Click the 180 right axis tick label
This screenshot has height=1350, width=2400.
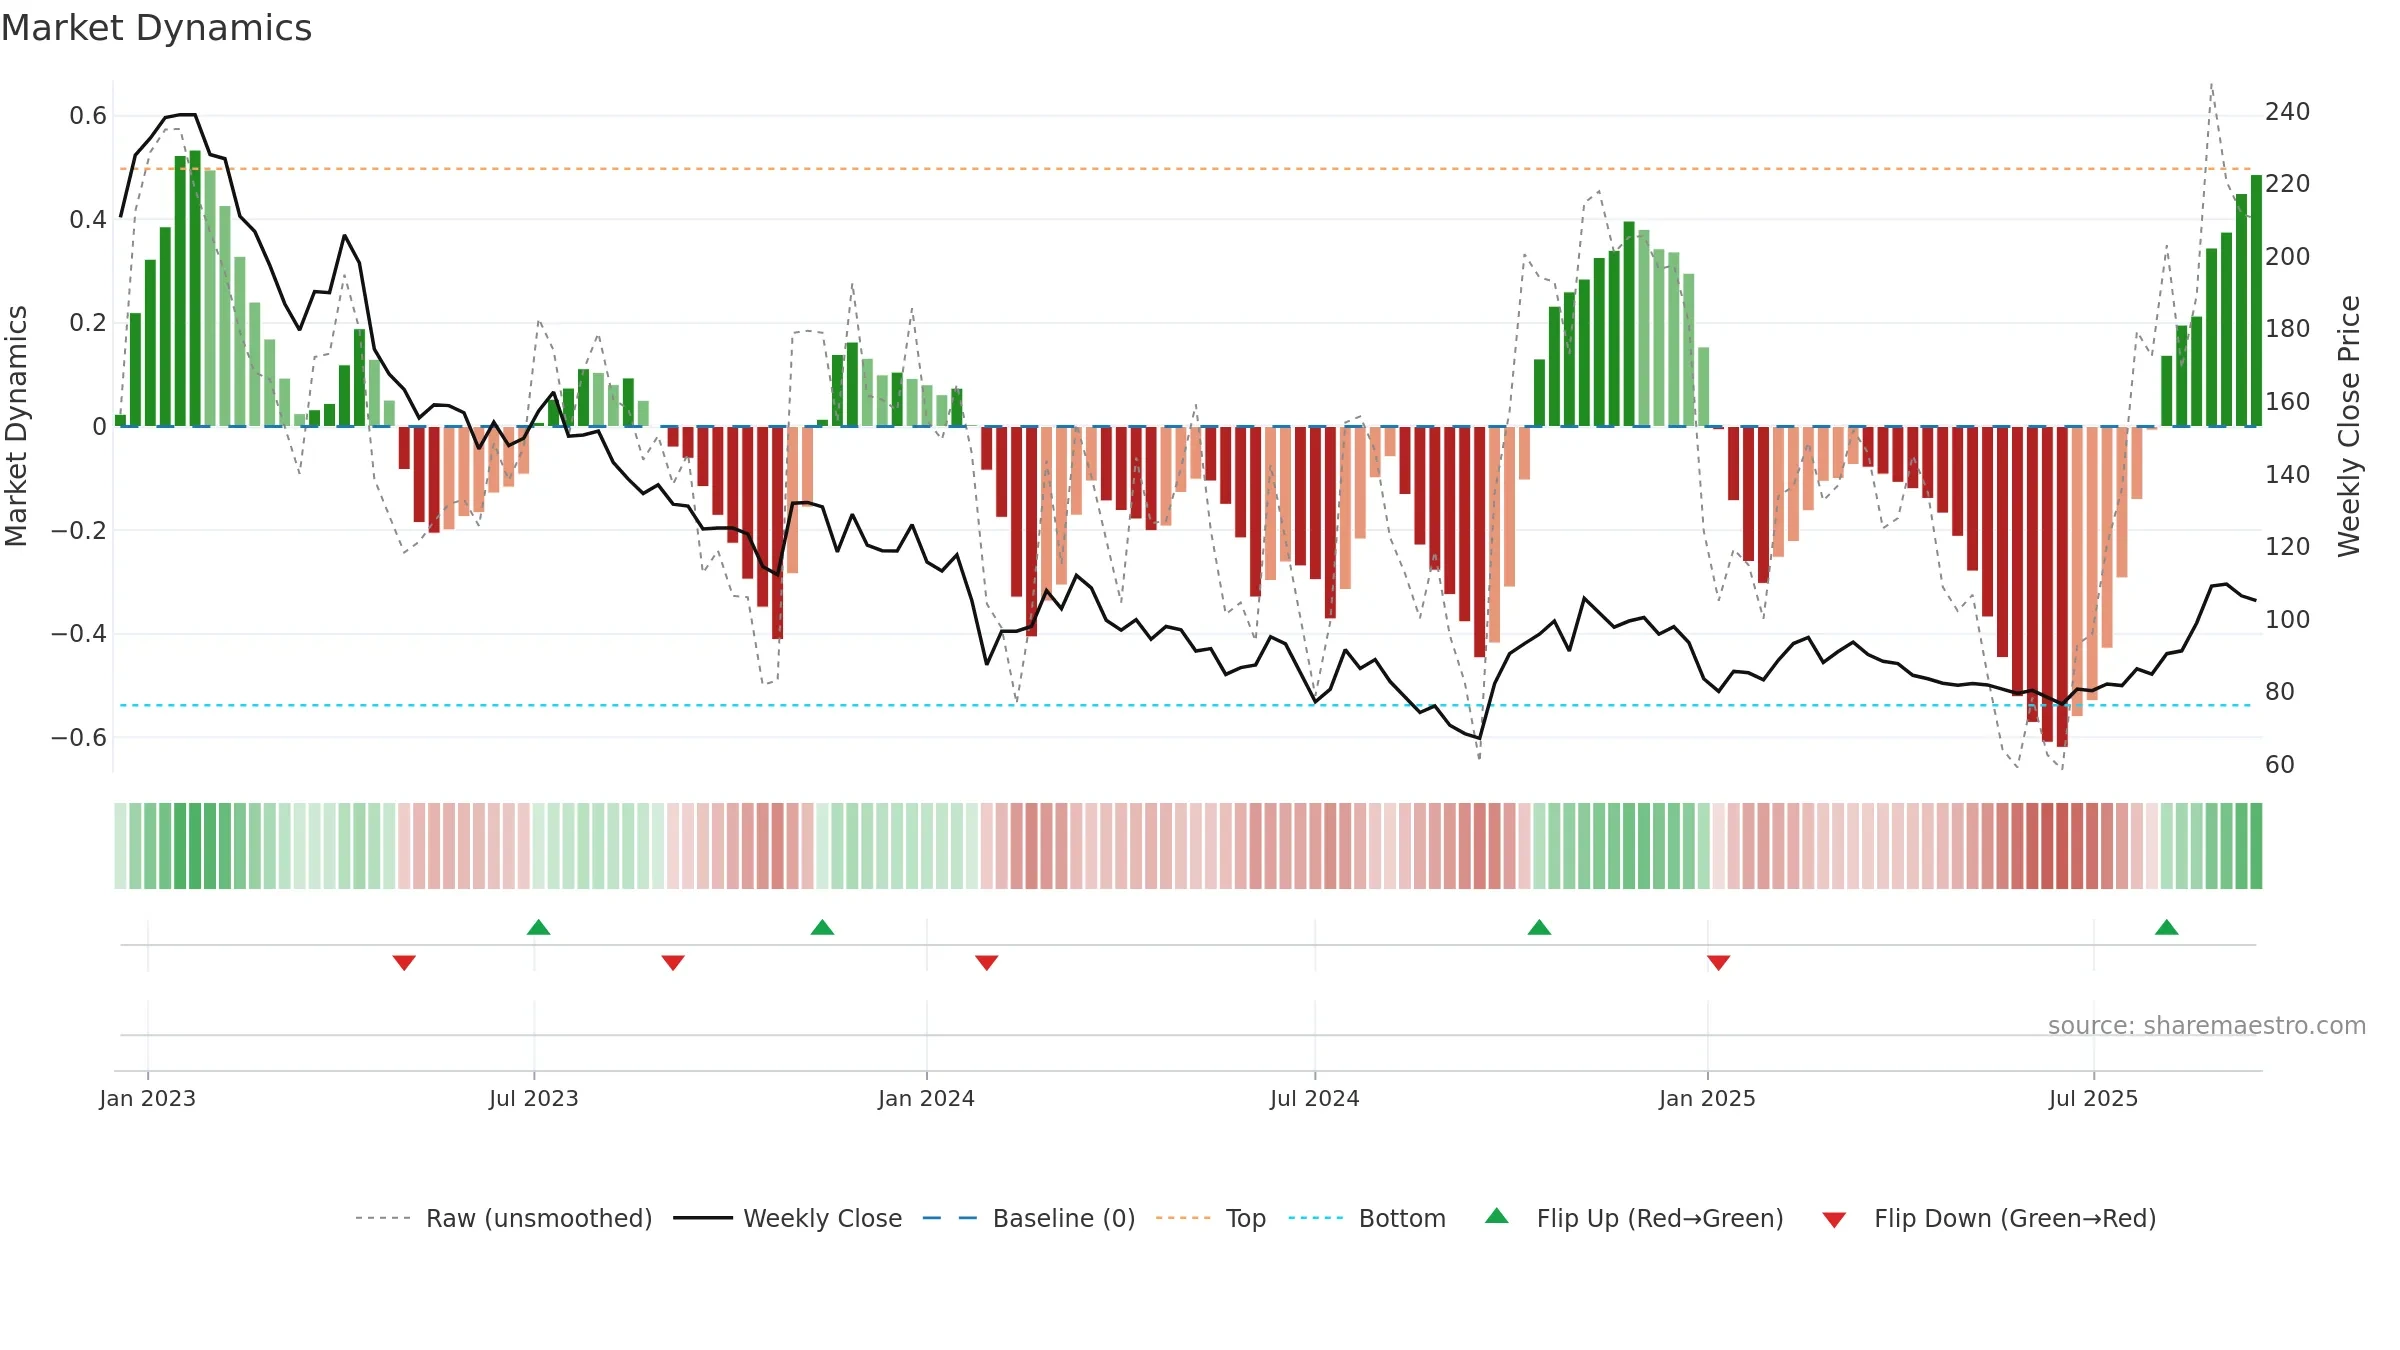[x=2288, y=329]
